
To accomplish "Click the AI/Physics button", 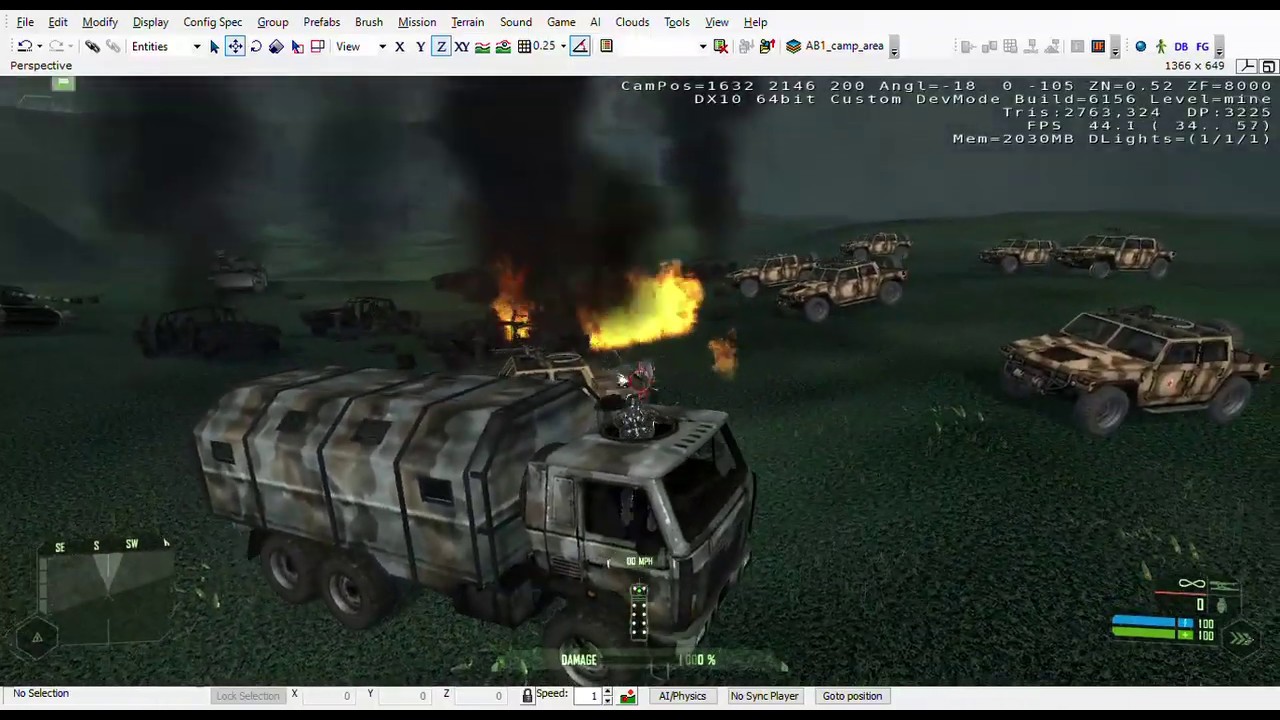I will (x=682, y=696).
